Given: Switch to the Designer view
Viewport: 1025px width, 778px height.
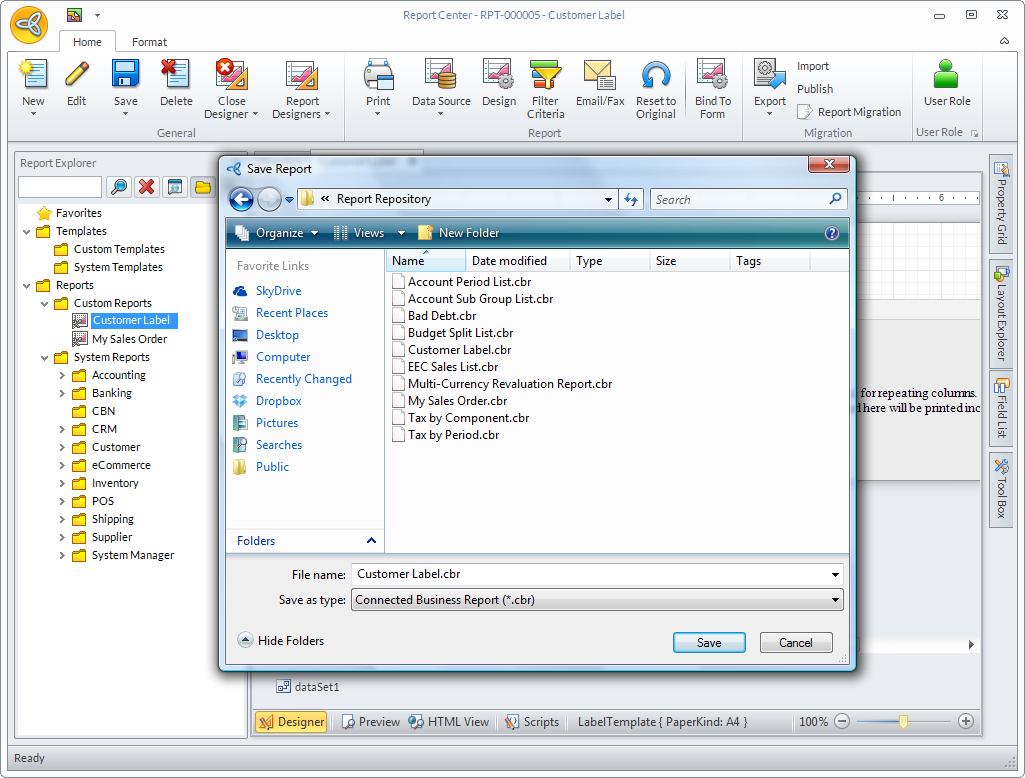Looking at the screenshot, I should point(291,722).
